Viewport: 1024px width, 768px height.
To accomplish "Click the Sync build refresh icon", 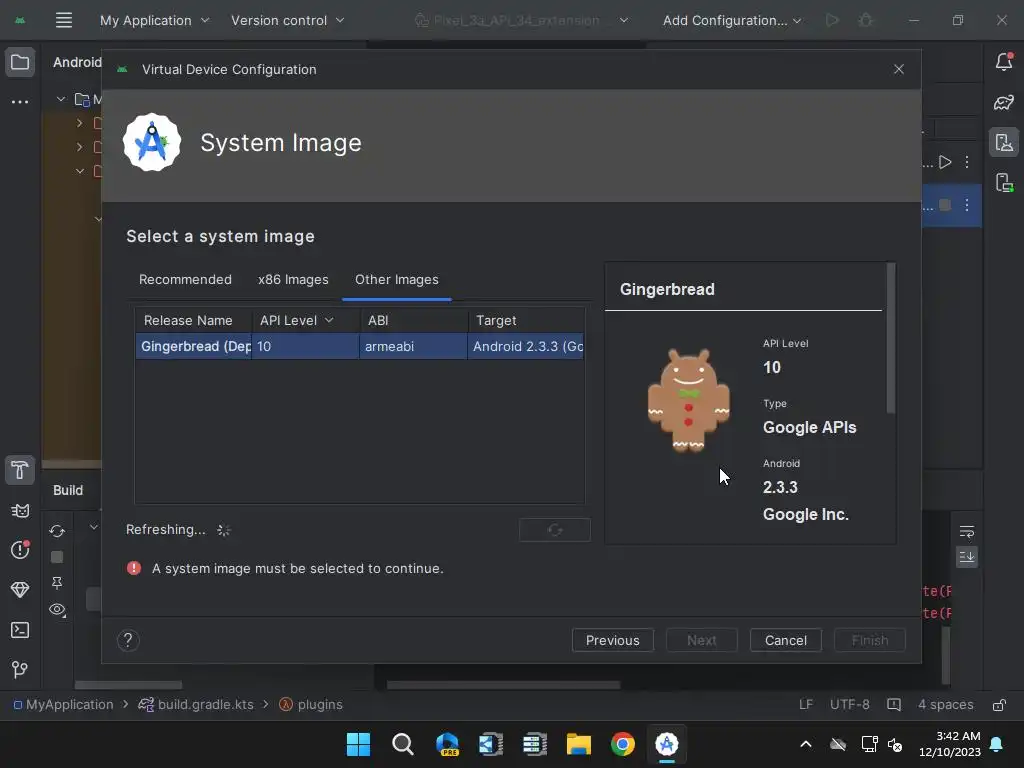I will (x=57, y=531).
